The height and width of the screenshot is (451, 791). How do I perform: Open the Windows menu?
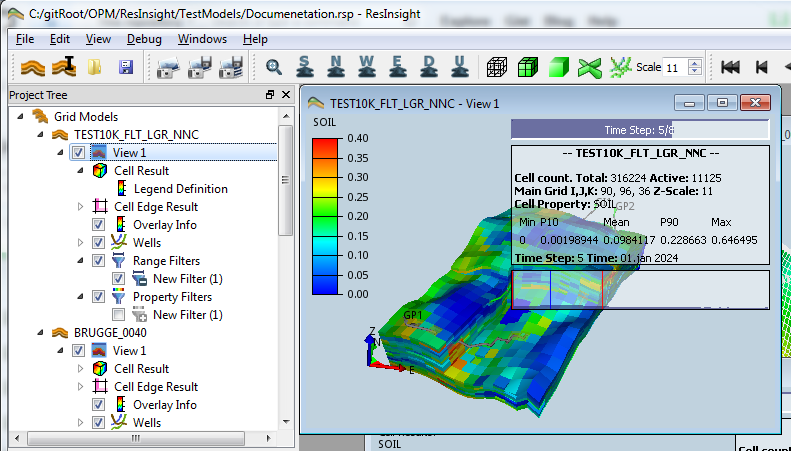click(x=202, y=39)
